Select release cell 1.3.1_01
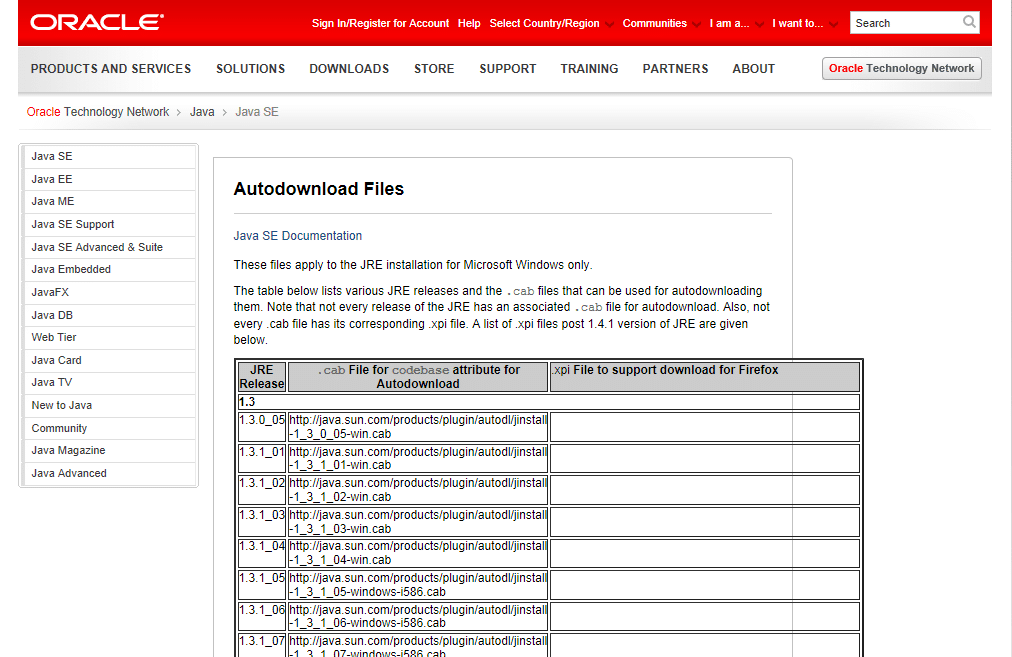The height and width of the screenshot is (657, 1012). coord(261,458)
